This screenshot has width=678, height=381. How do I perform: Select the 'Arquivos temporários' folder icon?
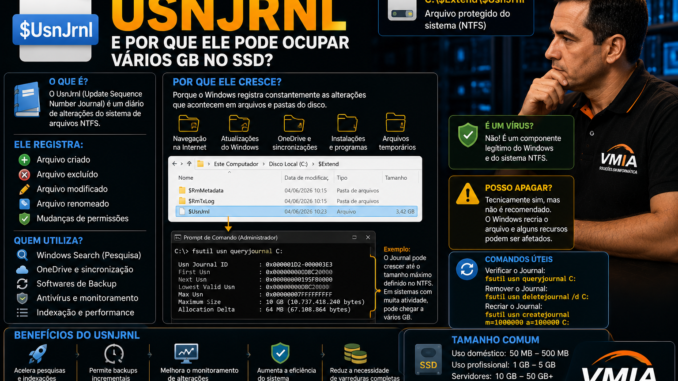coord(396,122)
